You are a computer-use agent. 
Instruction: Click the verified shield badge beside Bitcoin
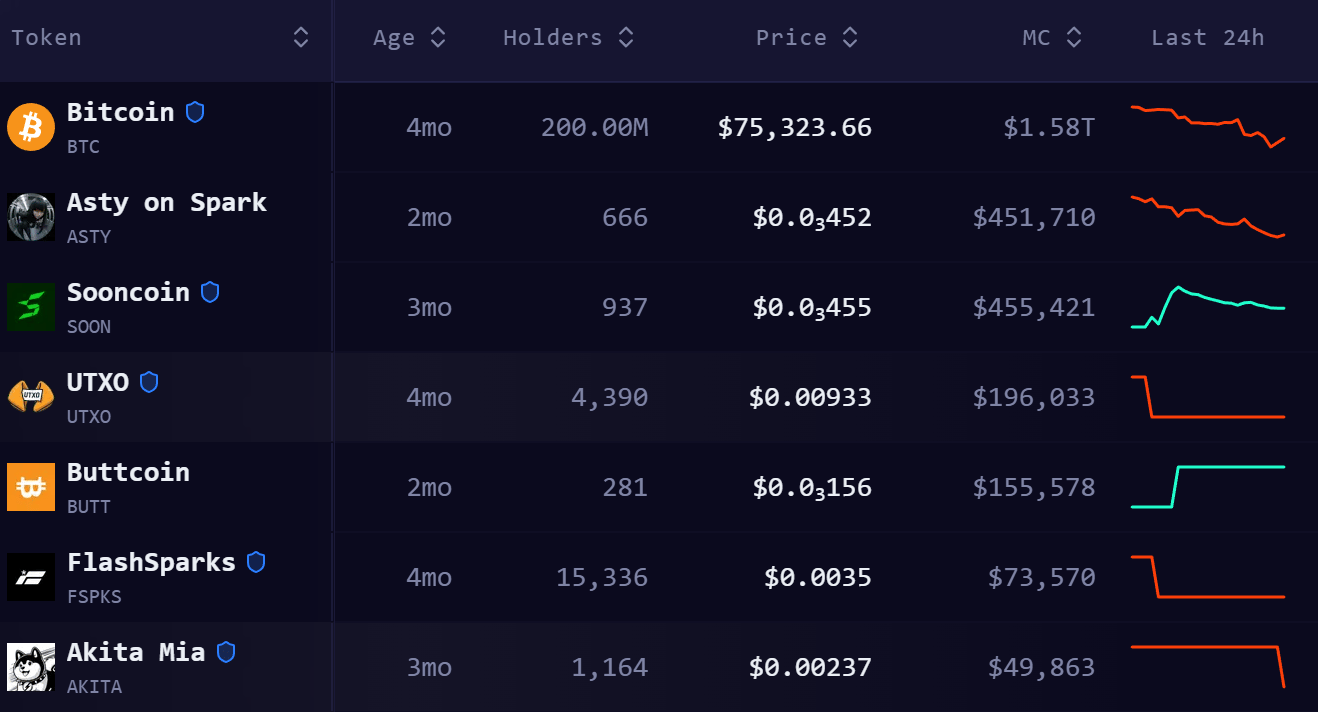[x=195, y=112]
